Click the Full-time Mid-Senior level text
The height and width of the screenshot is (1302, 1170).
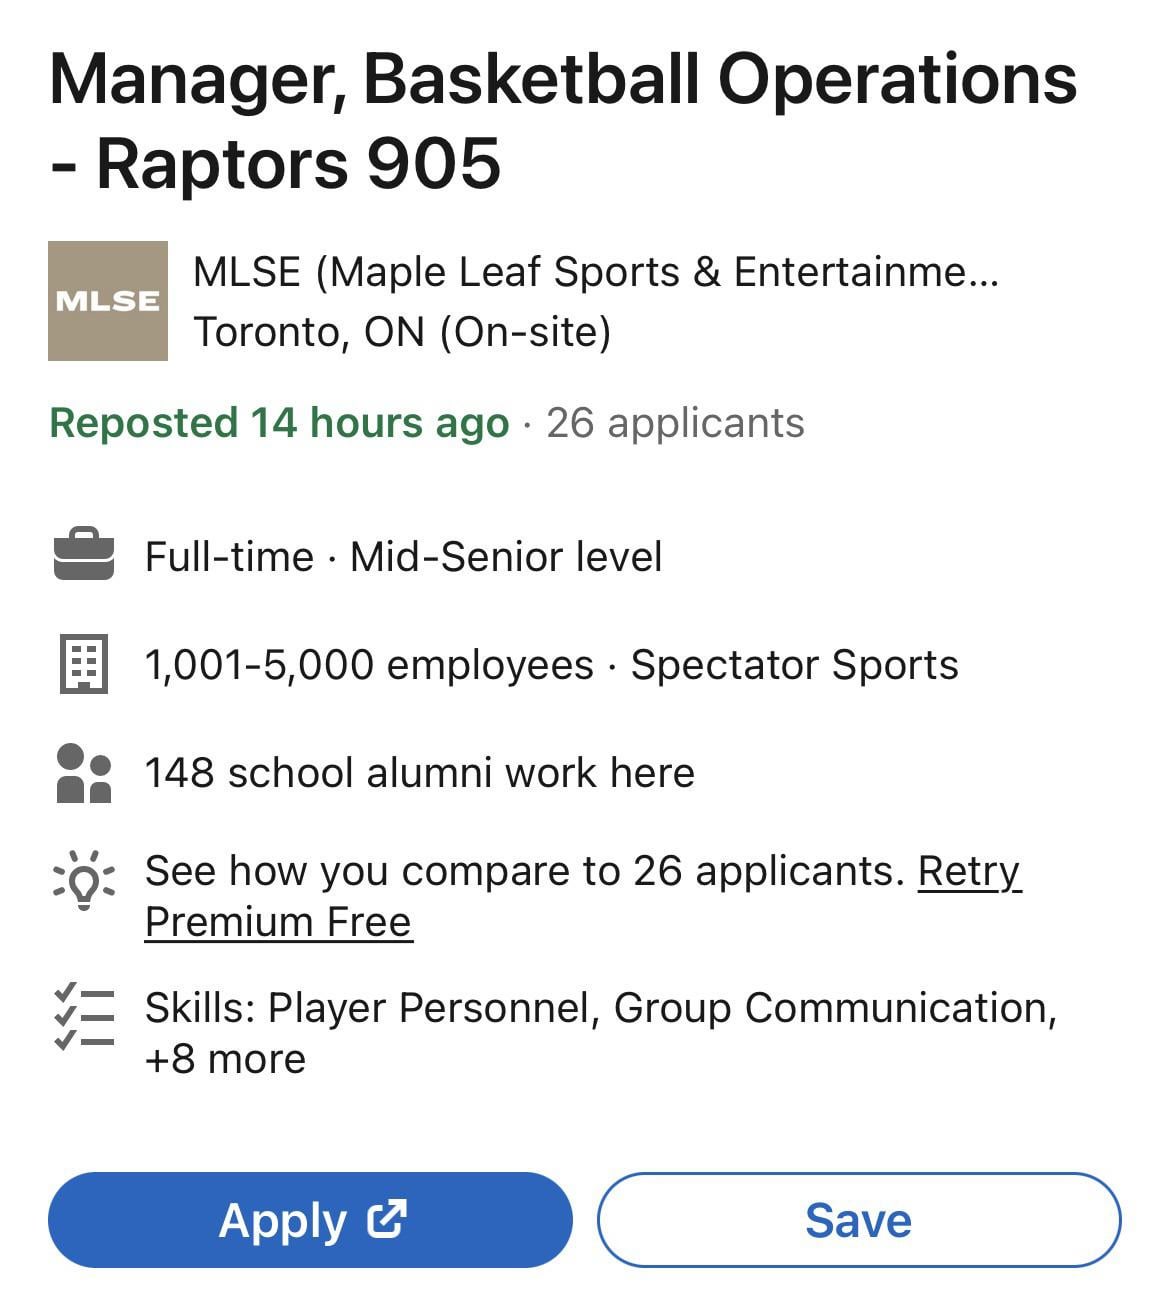[x=403, y=557]
